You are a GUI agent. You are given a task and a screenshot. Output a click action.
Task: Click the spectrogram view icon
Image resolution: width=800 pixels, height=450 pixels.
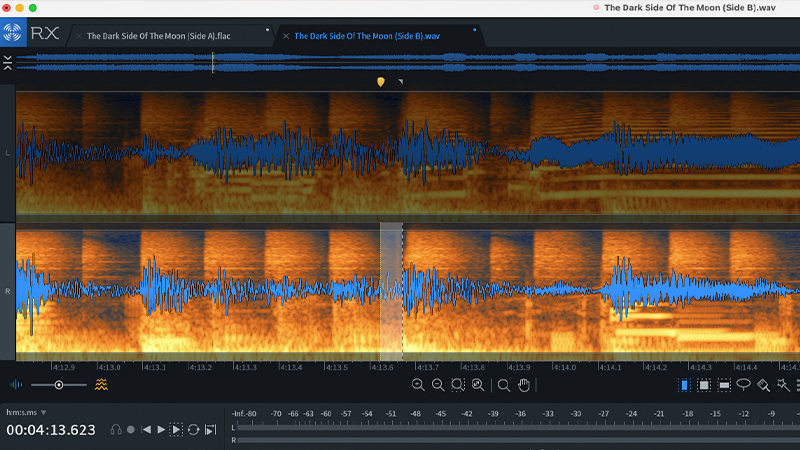coord(101,385)
